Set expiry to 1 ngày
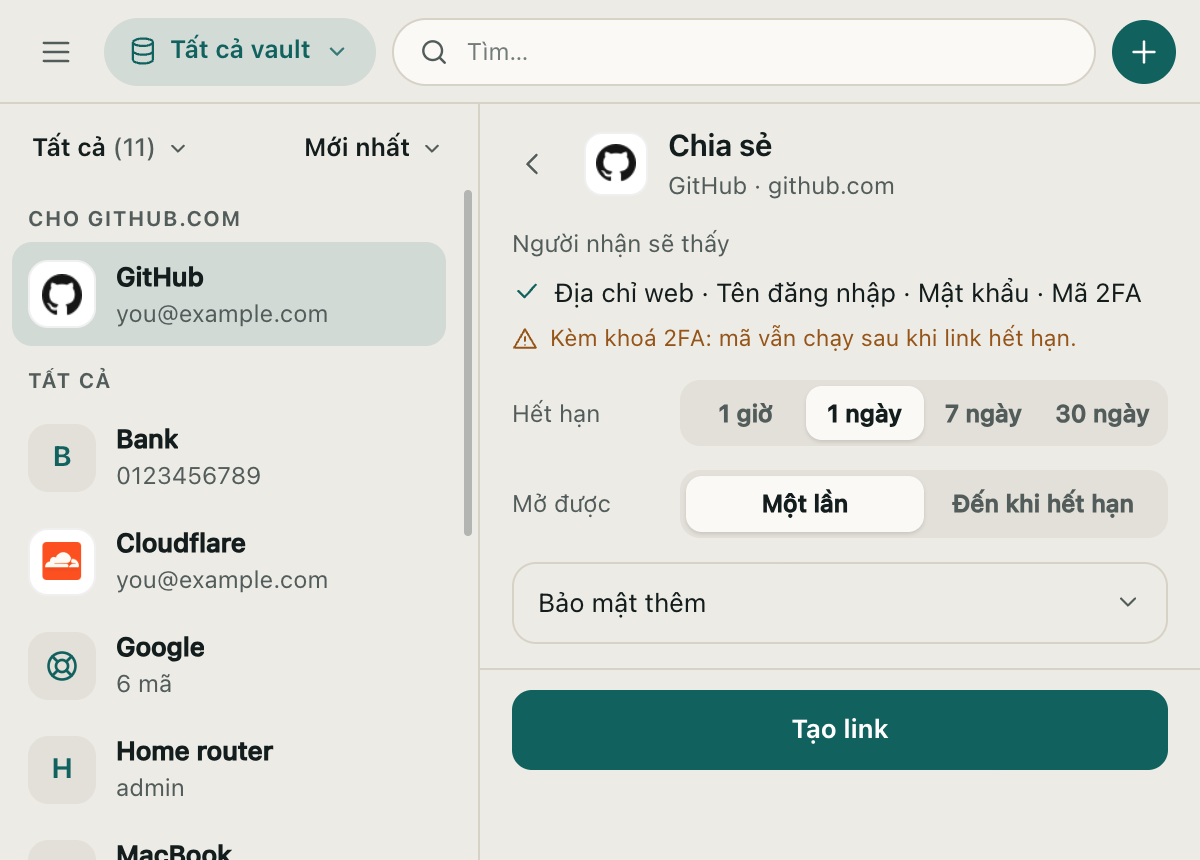 click(x=864, y=413)
